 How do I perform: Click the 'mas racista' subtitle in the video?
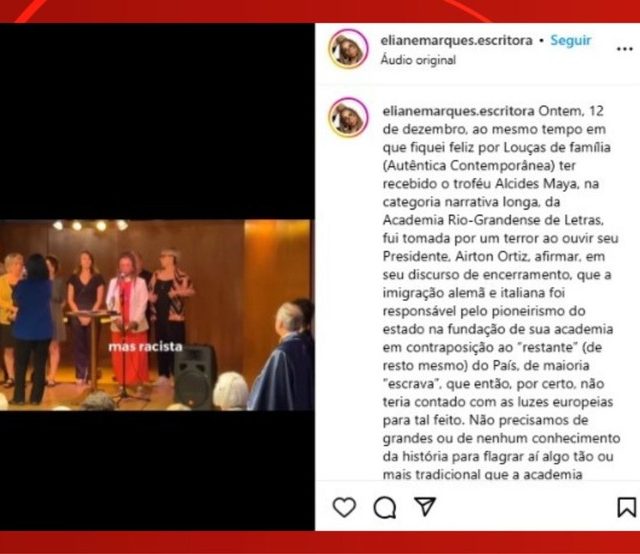[145, 347]
